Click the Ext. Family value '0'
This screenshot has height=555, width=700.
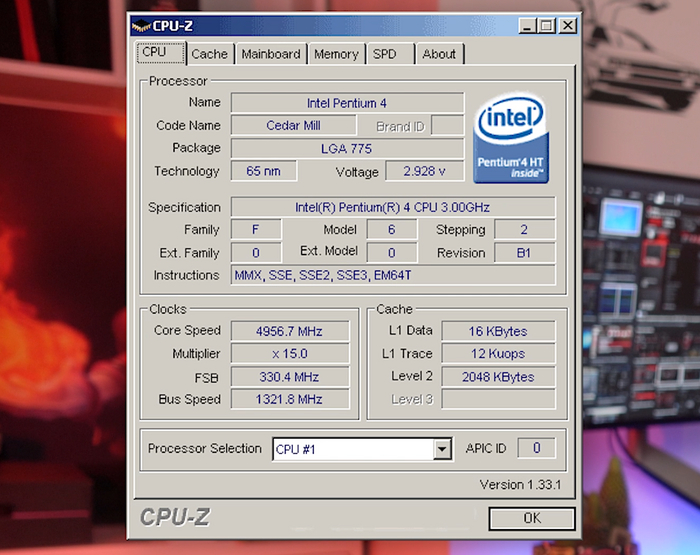tap(256, 253)
